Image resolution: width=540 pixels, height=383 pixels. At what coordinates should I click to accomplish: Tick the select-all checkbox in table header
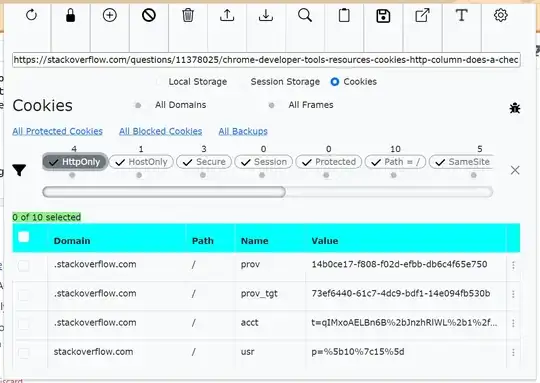click(24, 237)
